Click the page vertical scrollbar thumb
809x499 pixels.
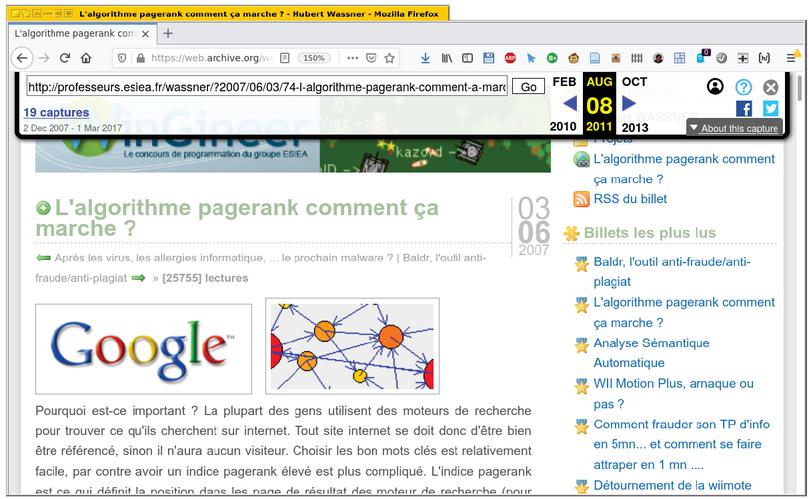[x=800, y=88]
